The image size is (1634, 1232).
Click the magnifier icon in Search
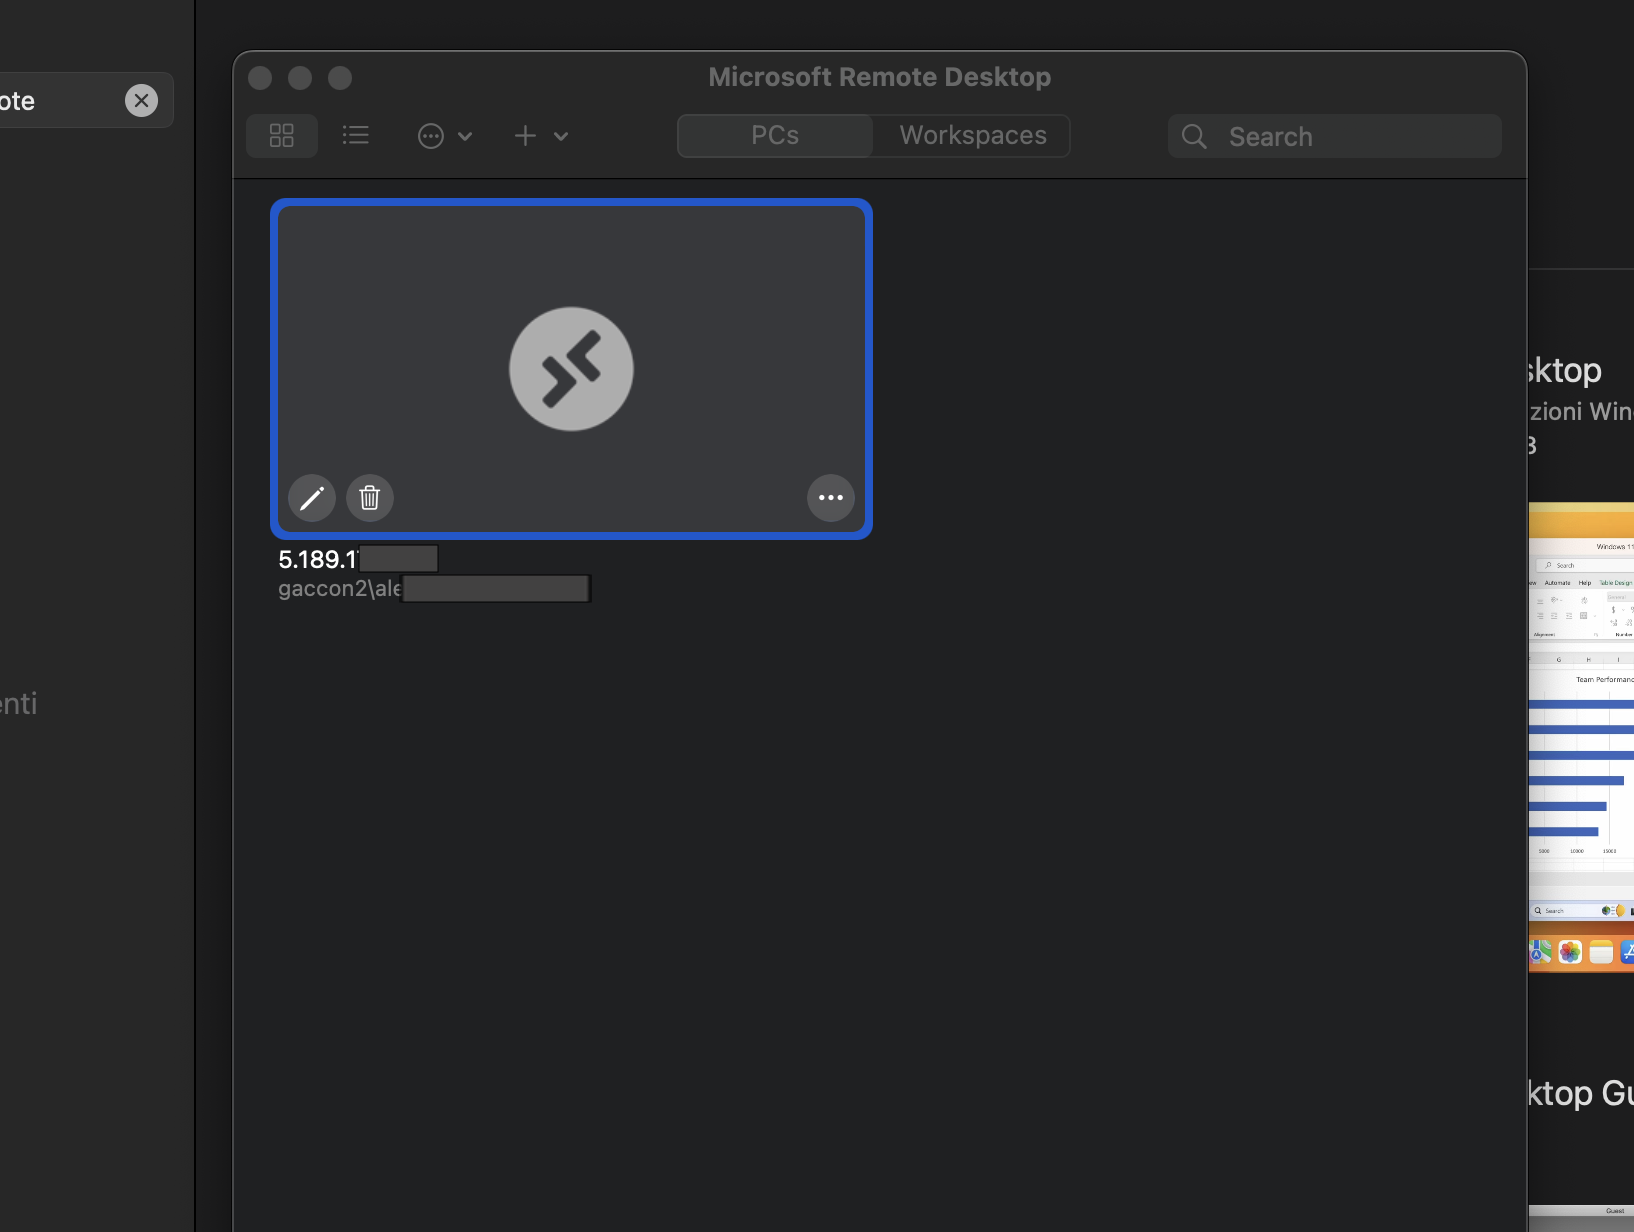pos(1194,136)
